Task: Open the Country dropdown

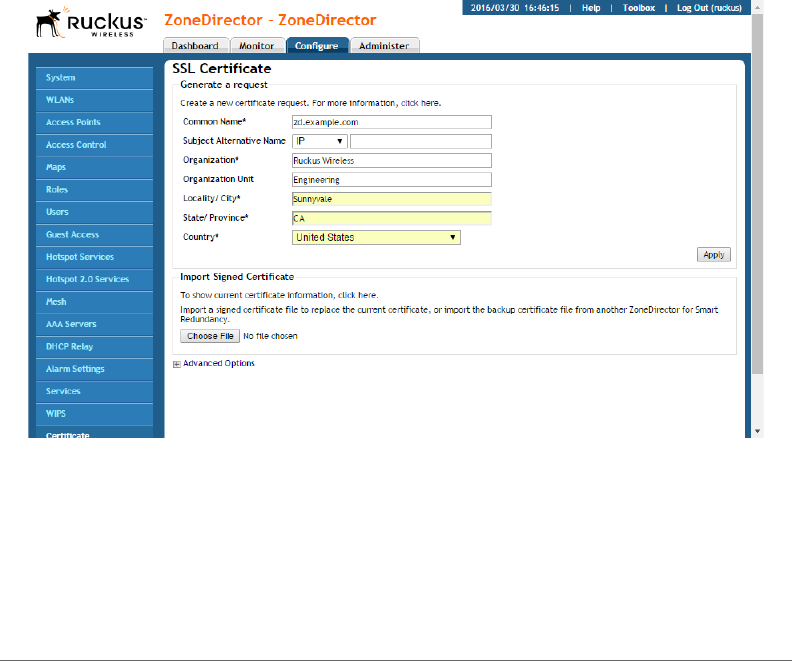Action: 376,237
